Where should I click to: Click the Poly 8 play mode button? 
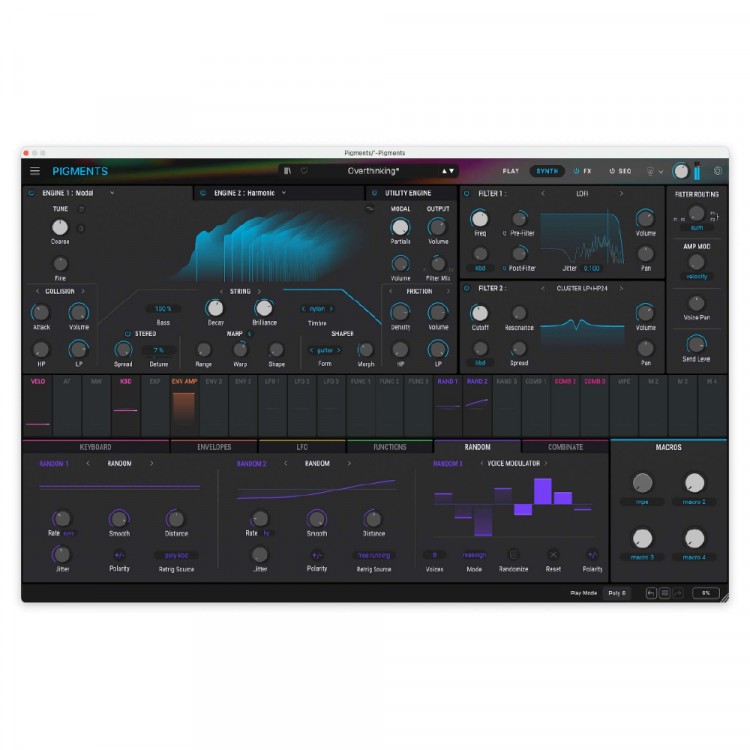tap(617, 593)
